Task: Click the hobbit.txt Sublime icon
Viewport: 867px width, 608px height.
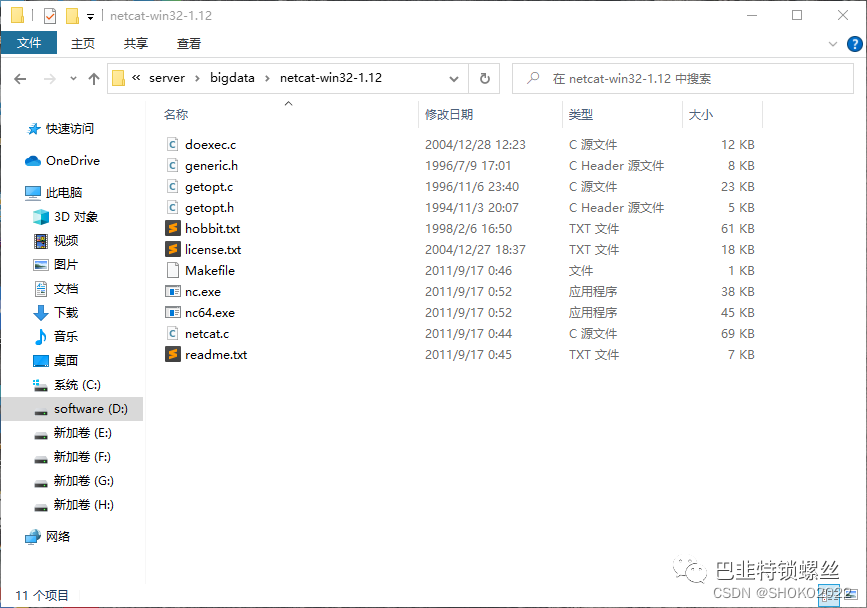Action: click(173, 228)
